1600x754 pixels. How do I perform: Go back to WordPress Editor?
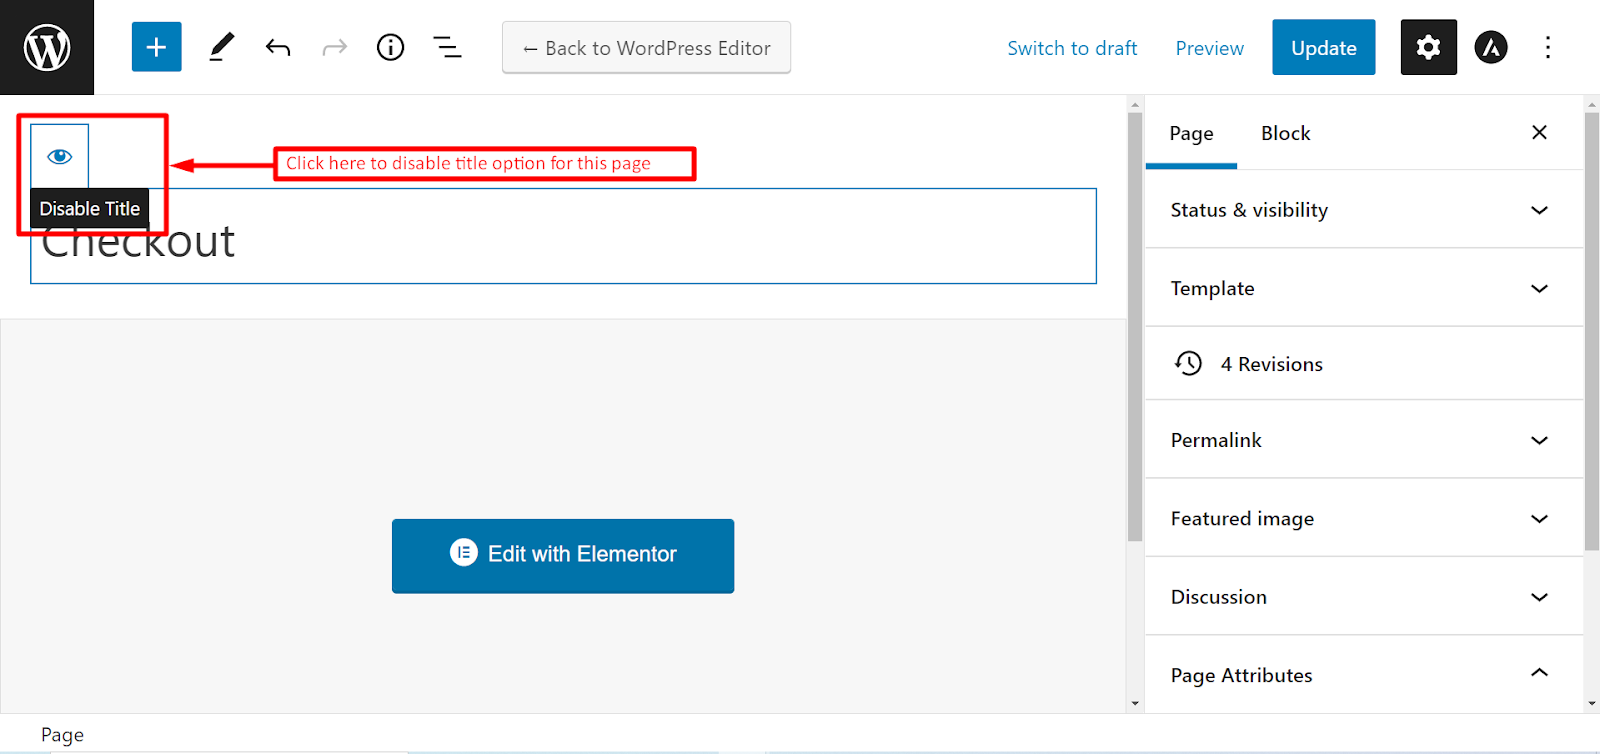(x=646, y=48)
